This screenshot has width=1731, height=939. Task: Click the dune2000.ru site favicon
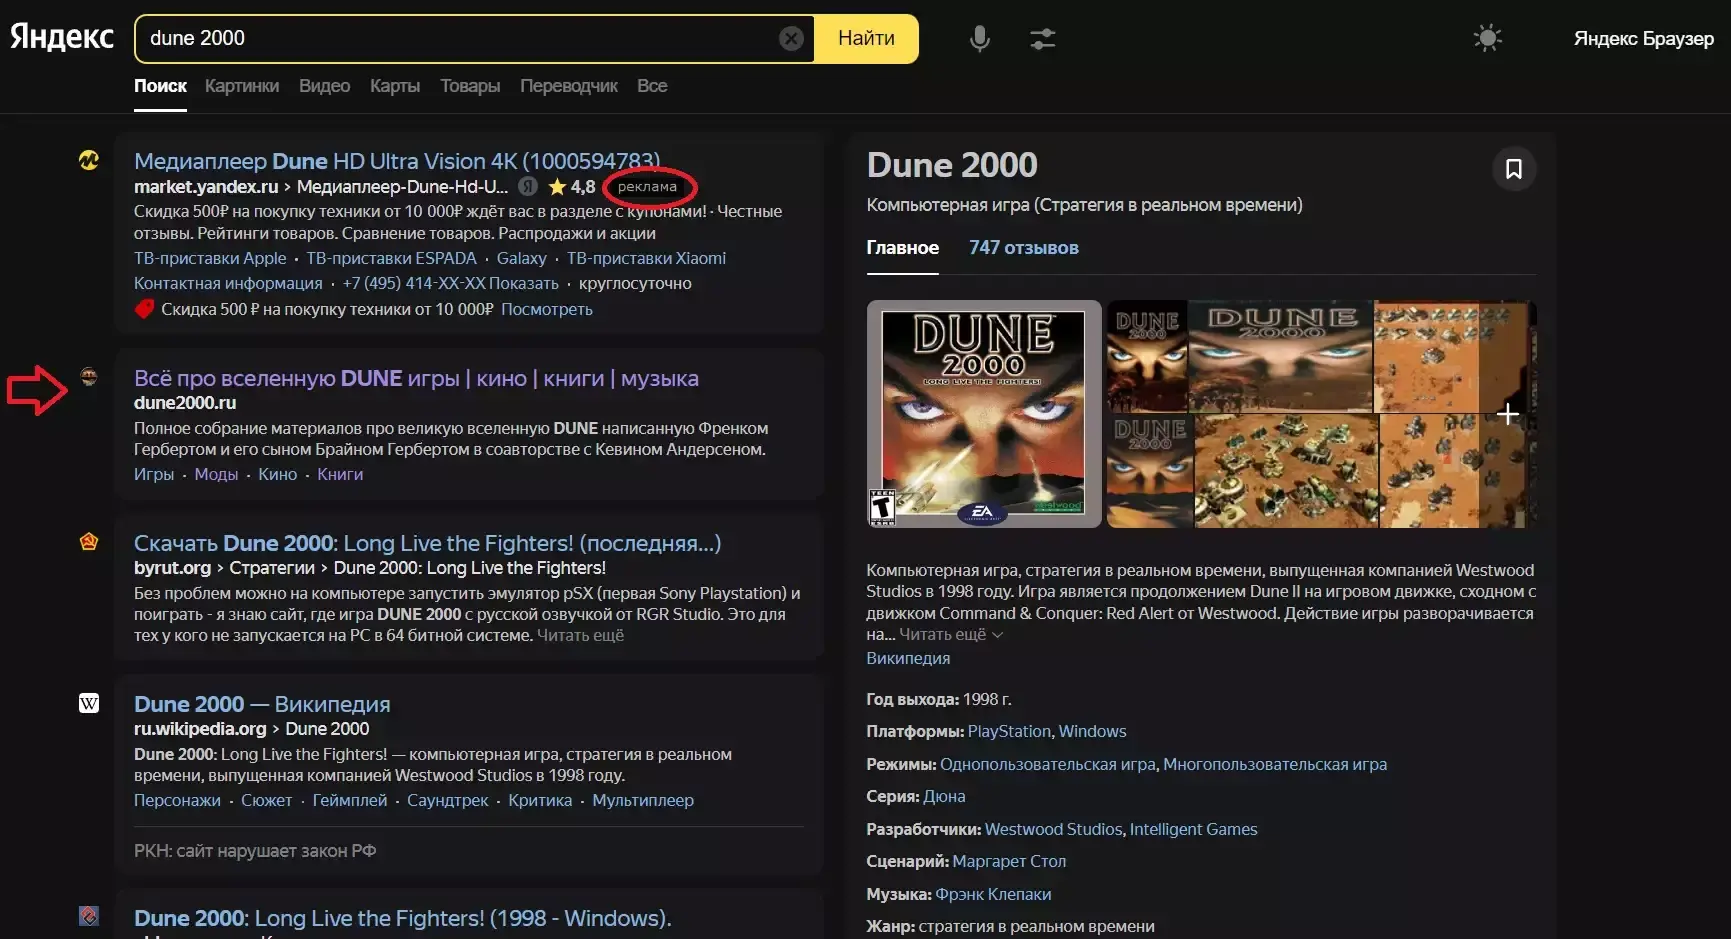89,377
